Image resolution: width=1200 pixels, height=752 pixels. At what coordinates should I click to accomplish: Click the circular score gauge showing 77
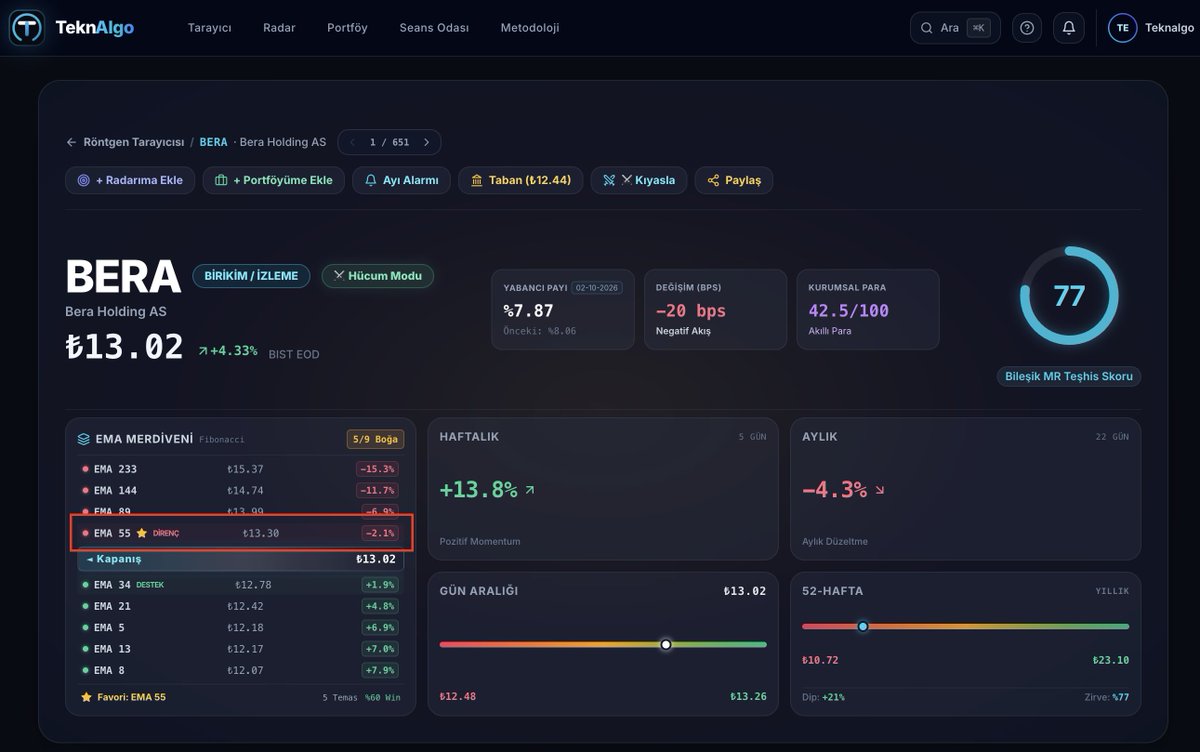(x=1069, y=296)
